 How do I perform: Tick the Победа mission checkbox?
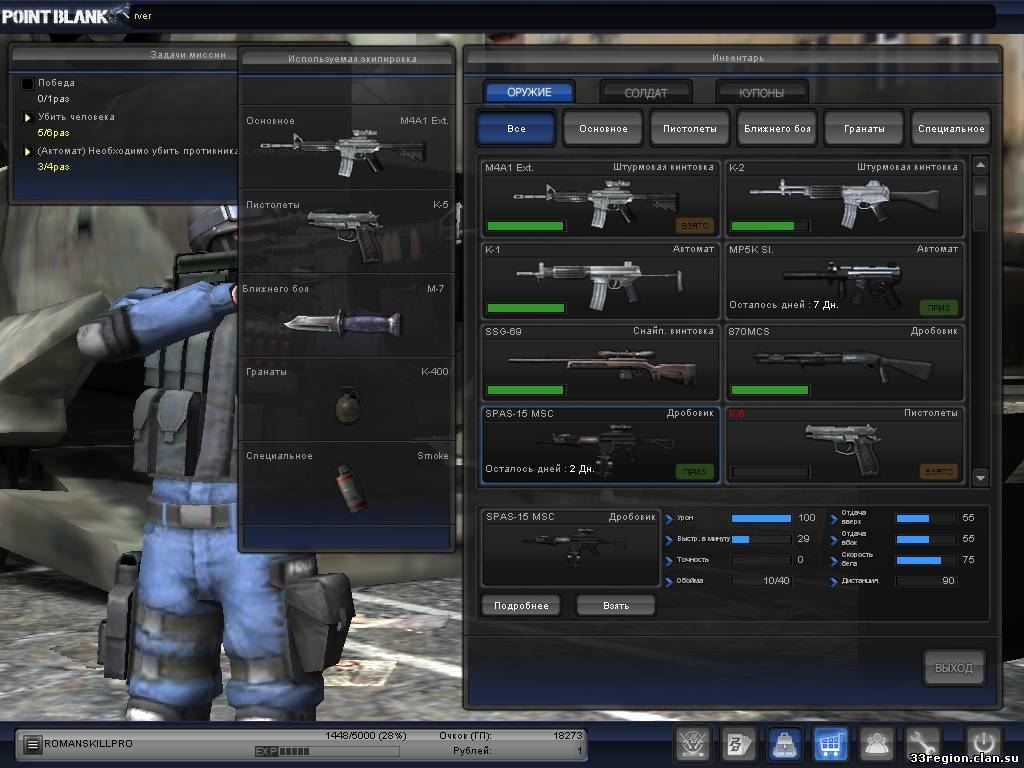(x=27, y=84)
